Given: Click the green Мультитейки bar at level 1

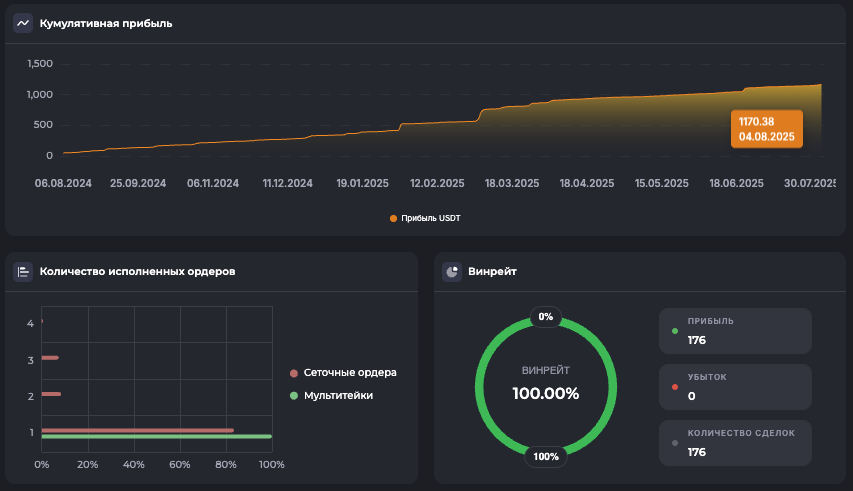Looking at the screenshot, I should [x=156, y=437].
